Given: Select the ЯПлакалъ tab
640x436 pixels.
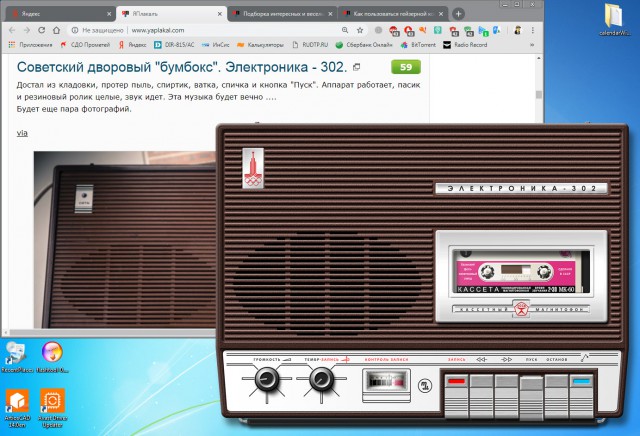Looking at the screenshot, I should (171, 14).
